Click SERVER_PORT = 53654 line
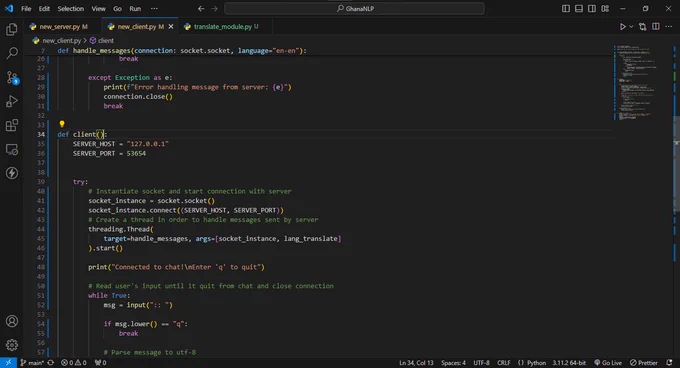Viewport: 680px width, 368px height. (109, 153)
